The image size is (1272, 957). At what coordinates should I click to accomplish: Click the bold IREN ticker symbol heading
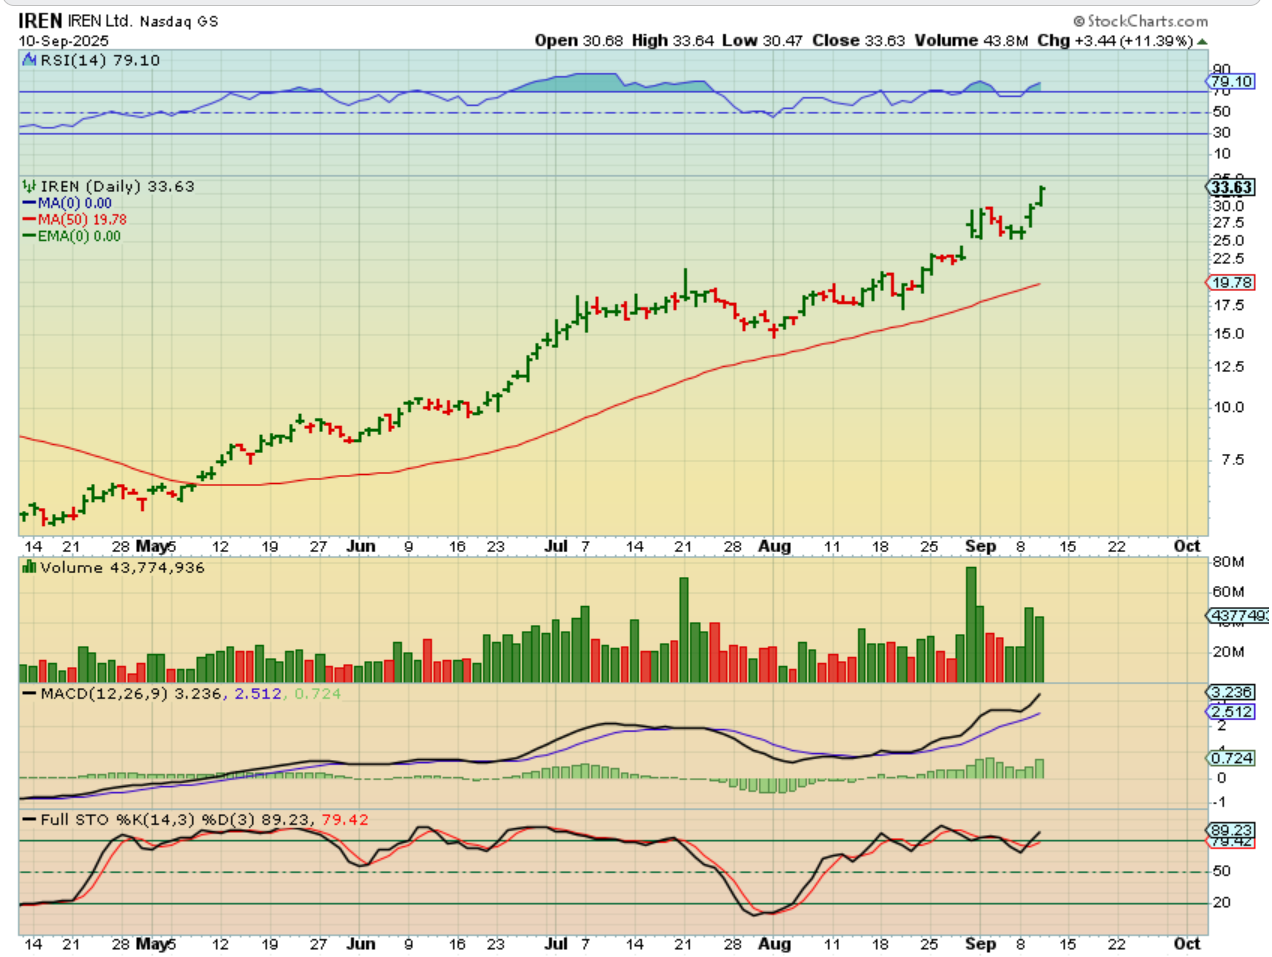[40, 21]
